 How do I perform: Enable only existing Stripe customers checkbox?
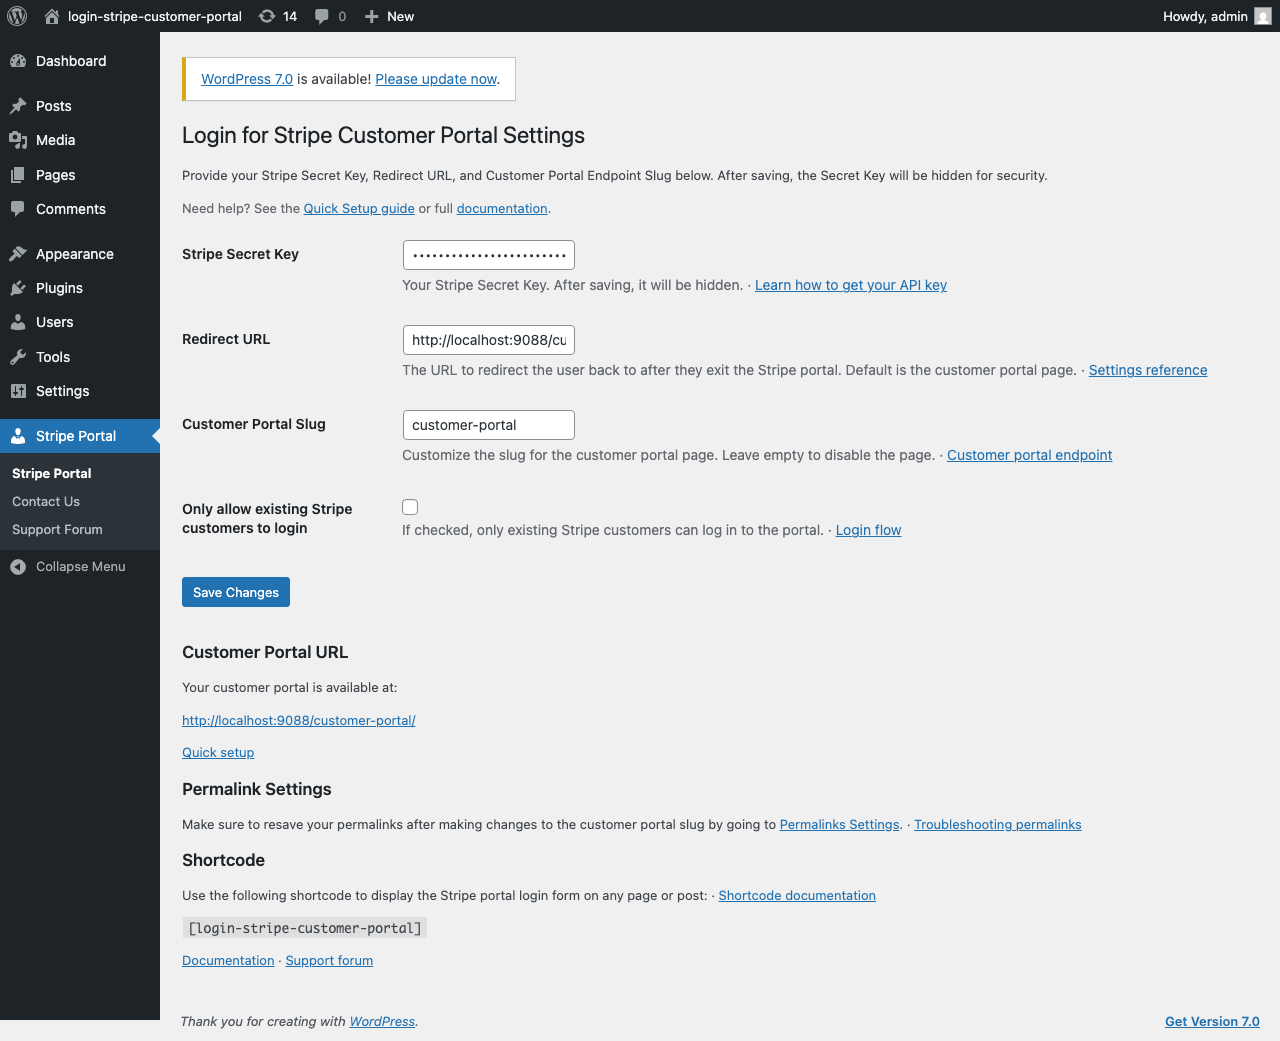[410, 507]
